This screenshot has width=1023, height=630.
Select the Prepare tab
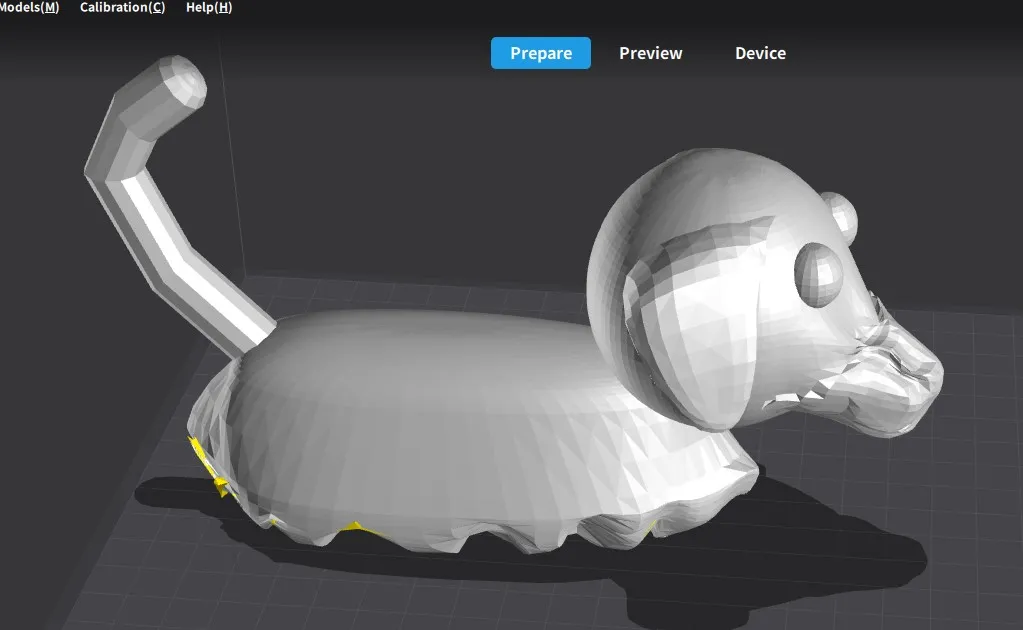tap(540, 53)
